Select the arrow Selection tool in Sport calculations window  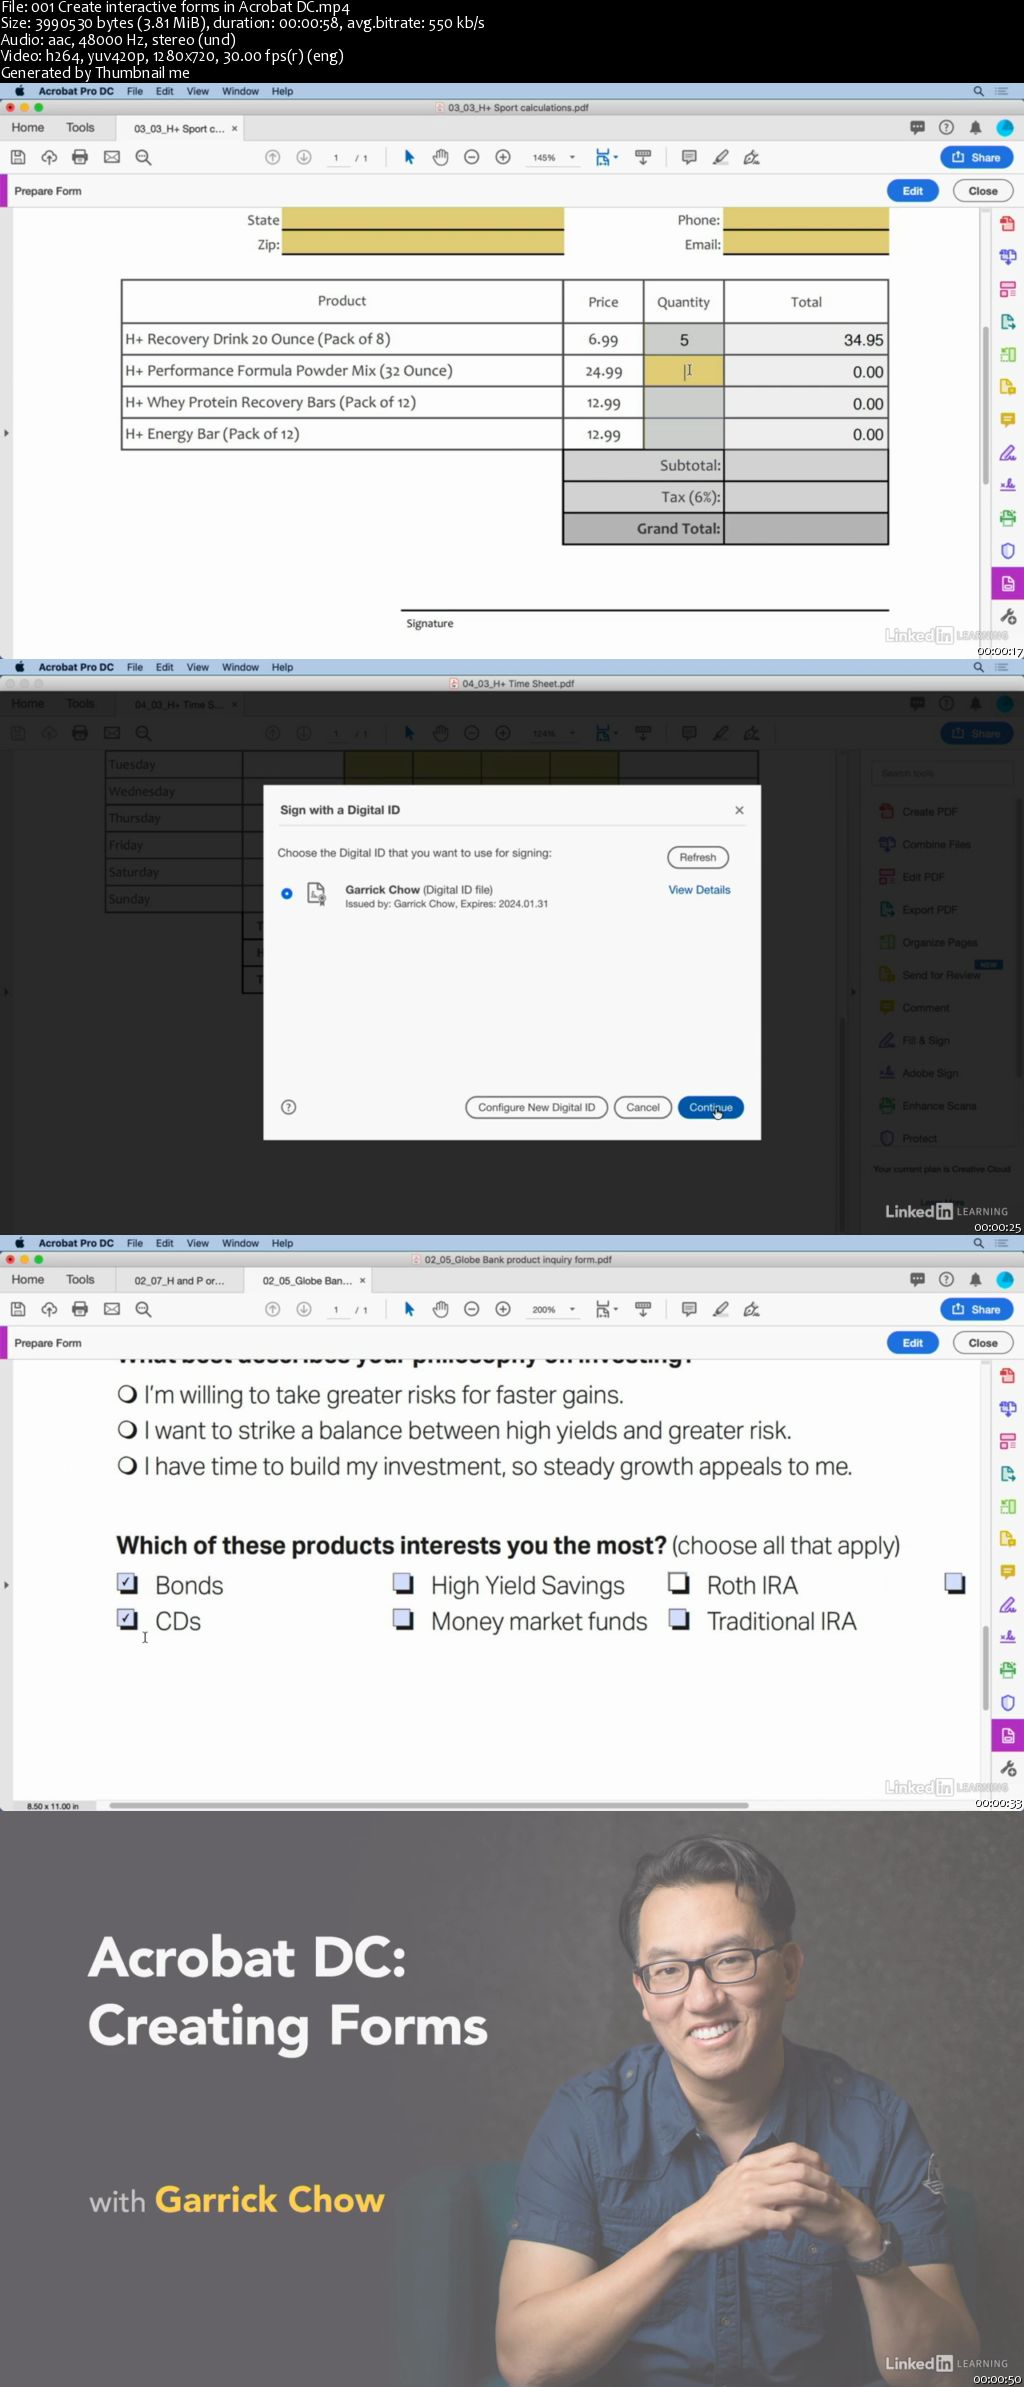tap(409, 157)
